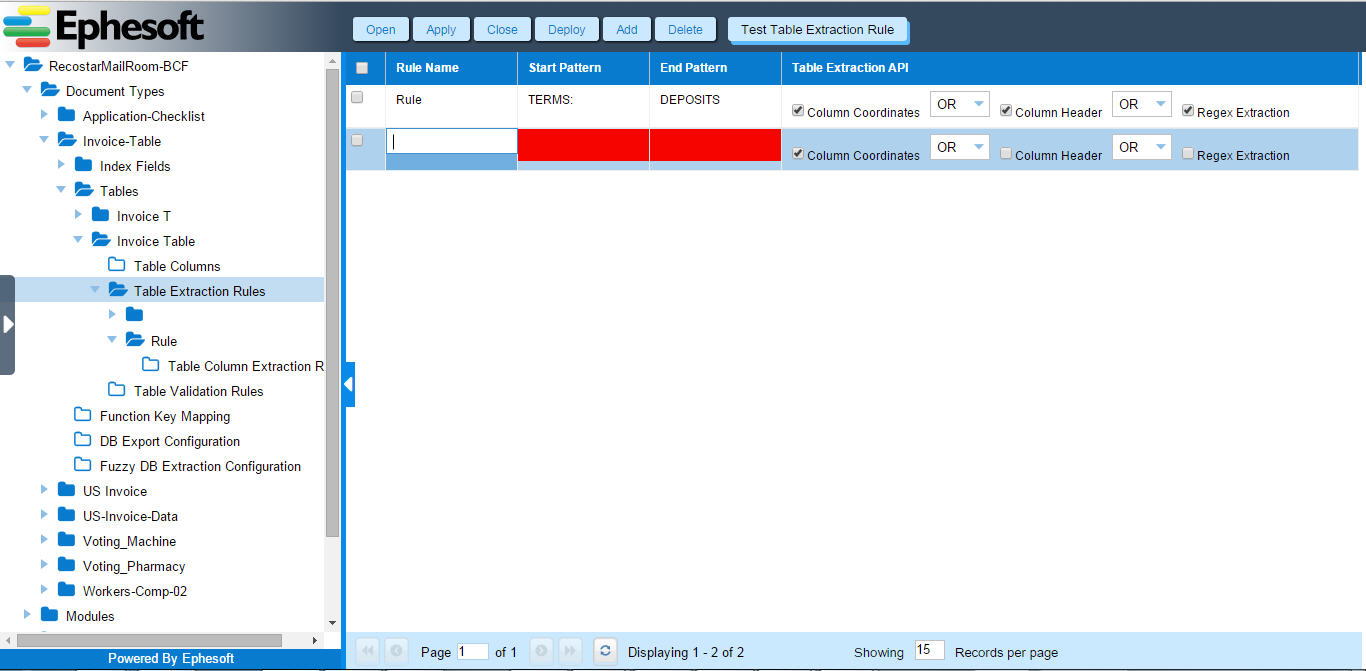Click the records per page field
Image resolution: width=1366 pixels, height=671 pixels.
click(929, 650)
